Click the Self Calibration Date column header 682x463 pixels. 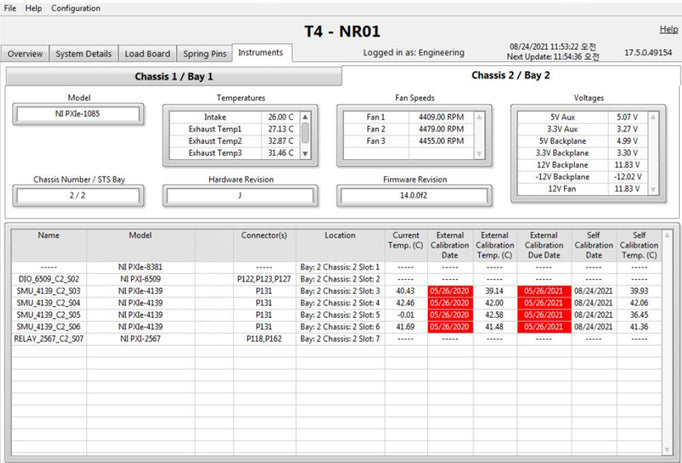click(594, 245)
